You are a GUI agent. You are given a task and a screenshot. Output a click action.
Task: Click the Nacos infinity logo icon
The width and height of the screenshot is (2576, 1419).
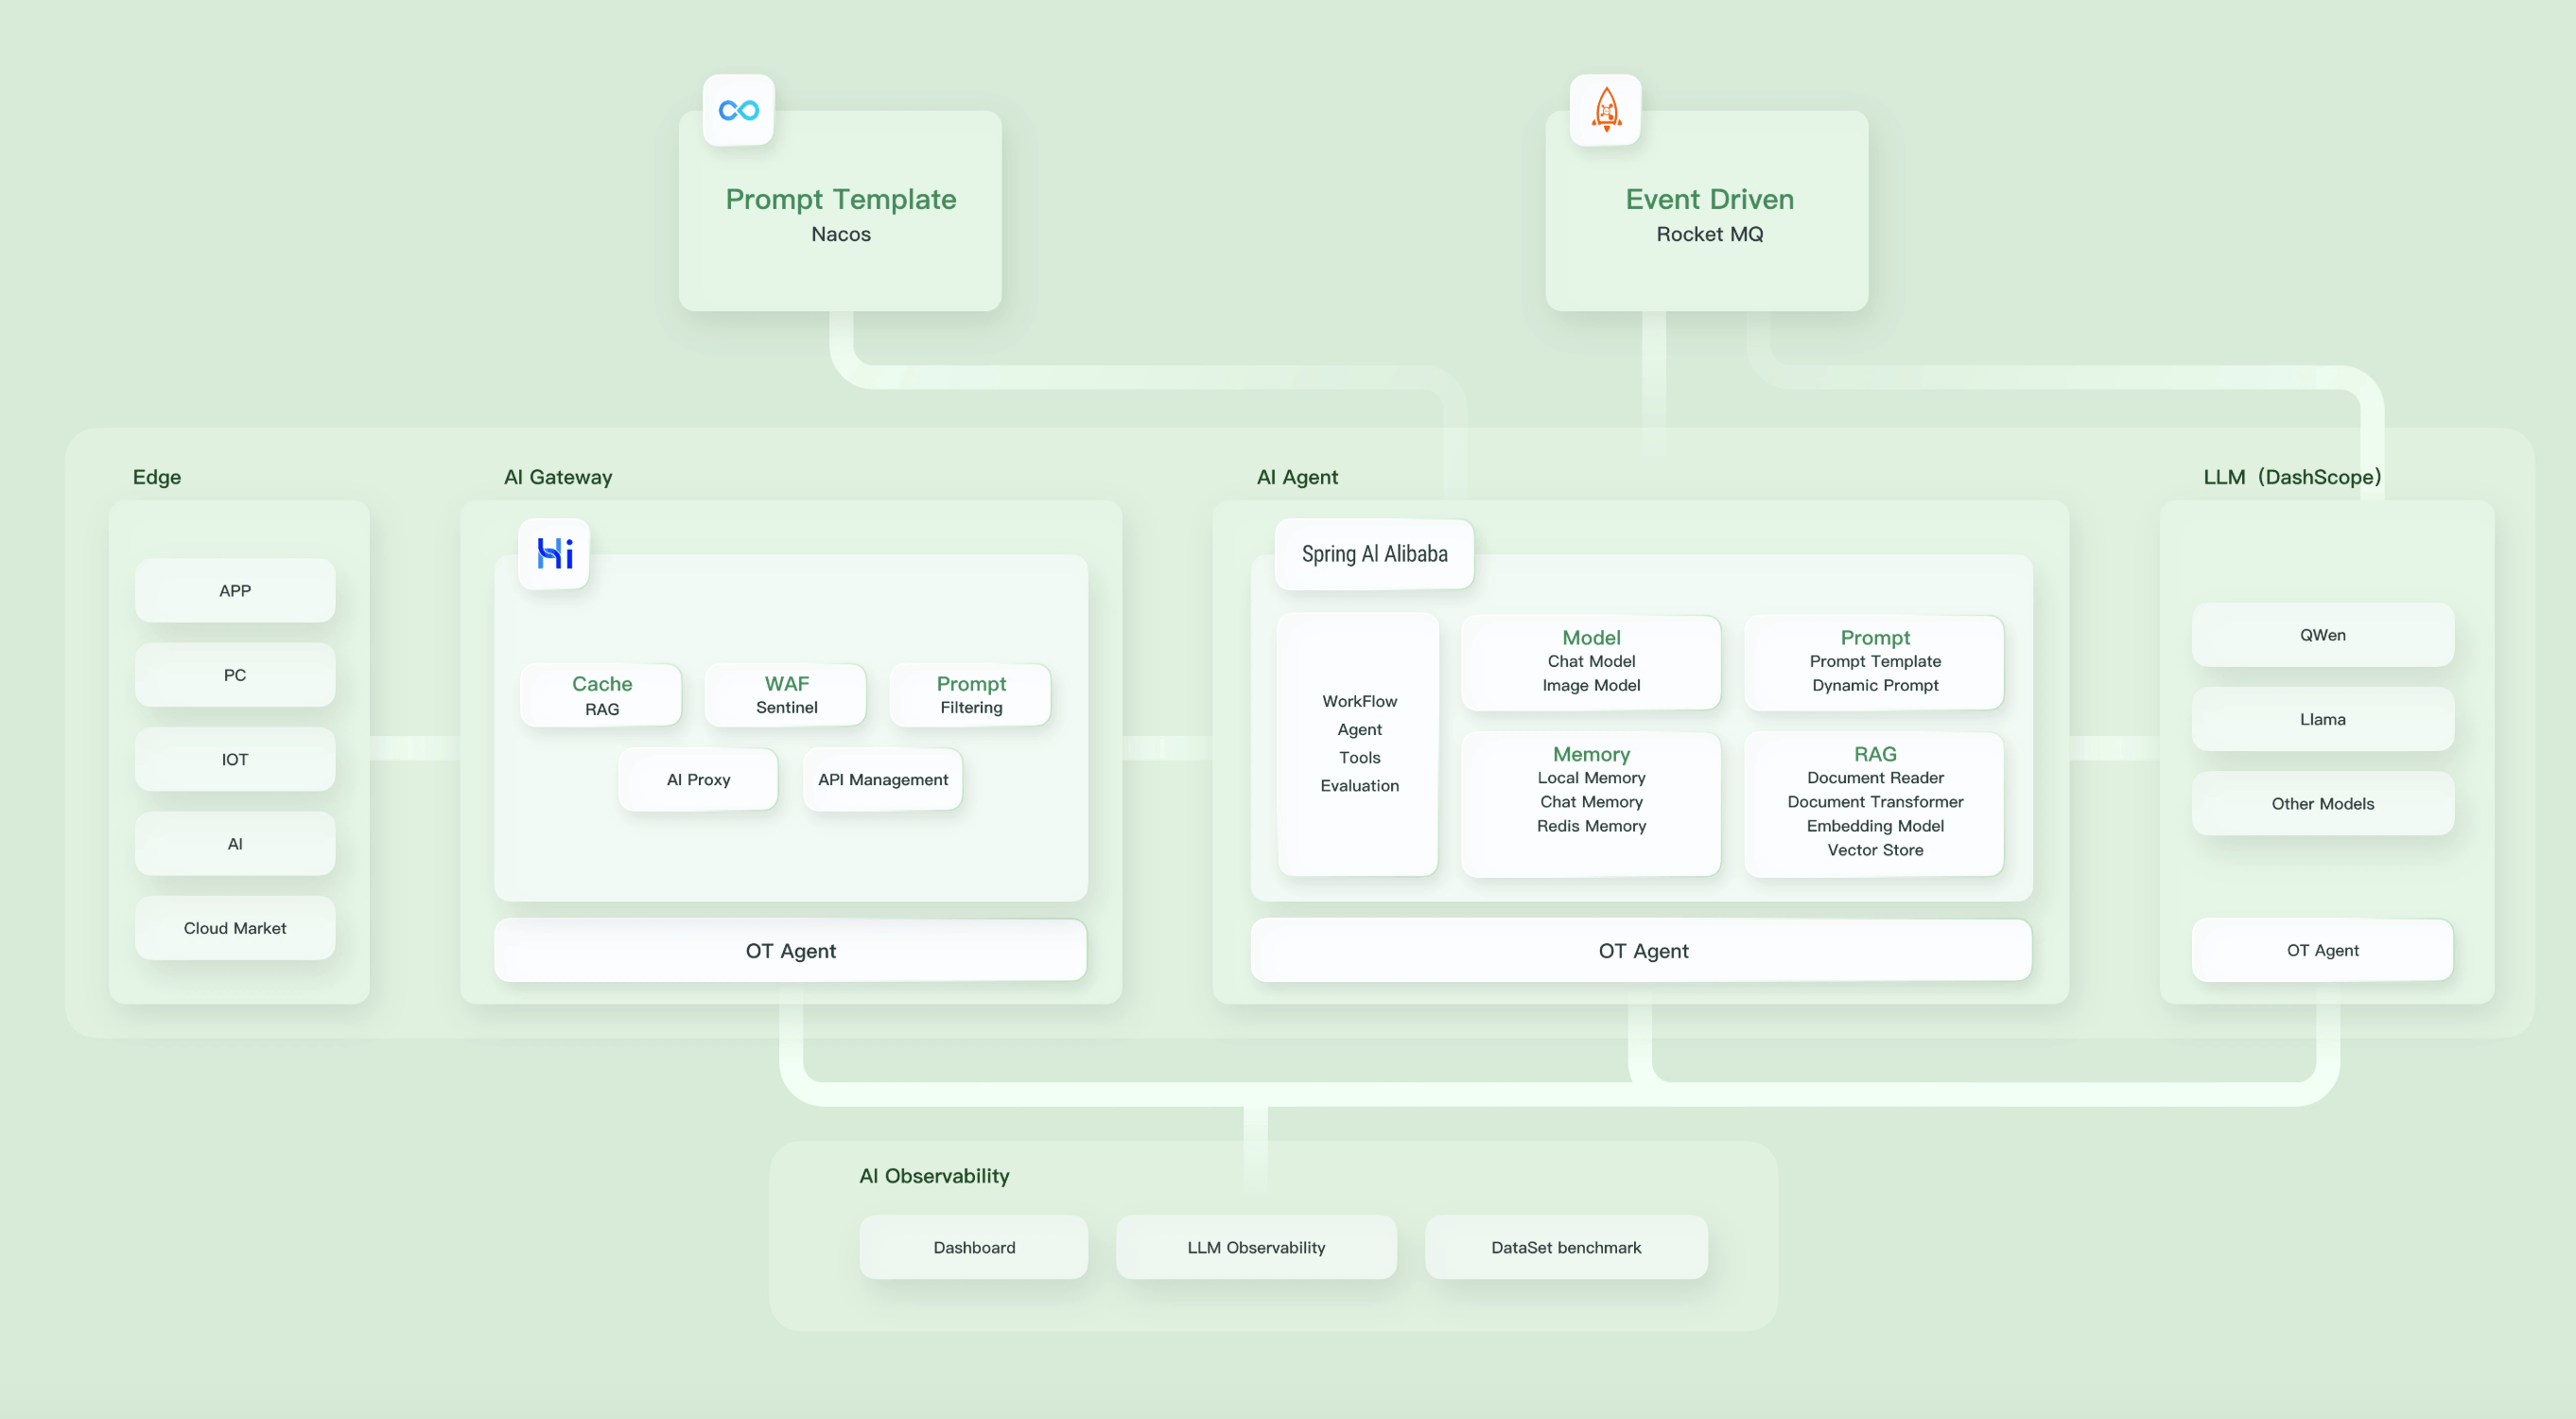click(x=738, y=110)
